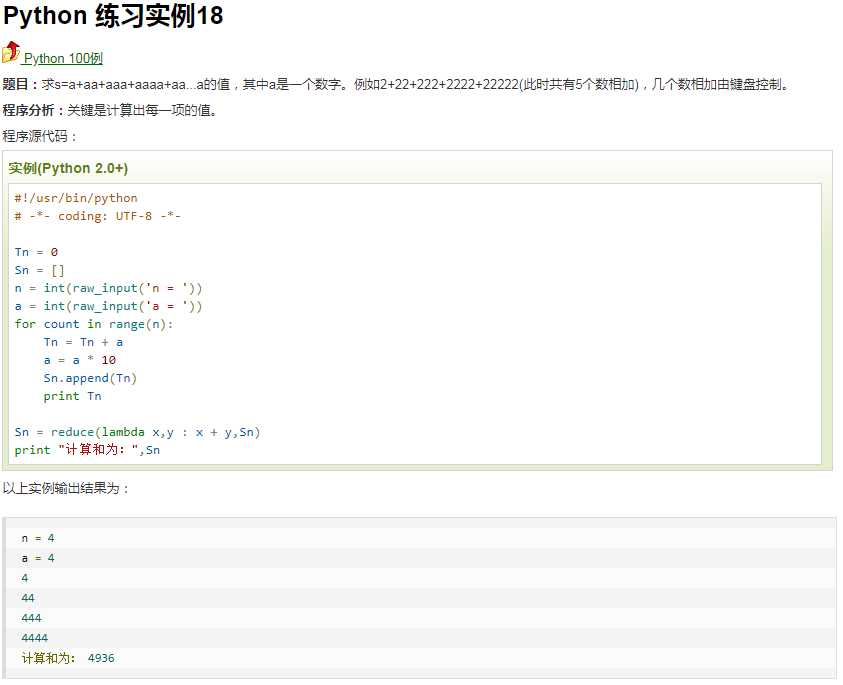Click the output line "44"

click(28, 598)
